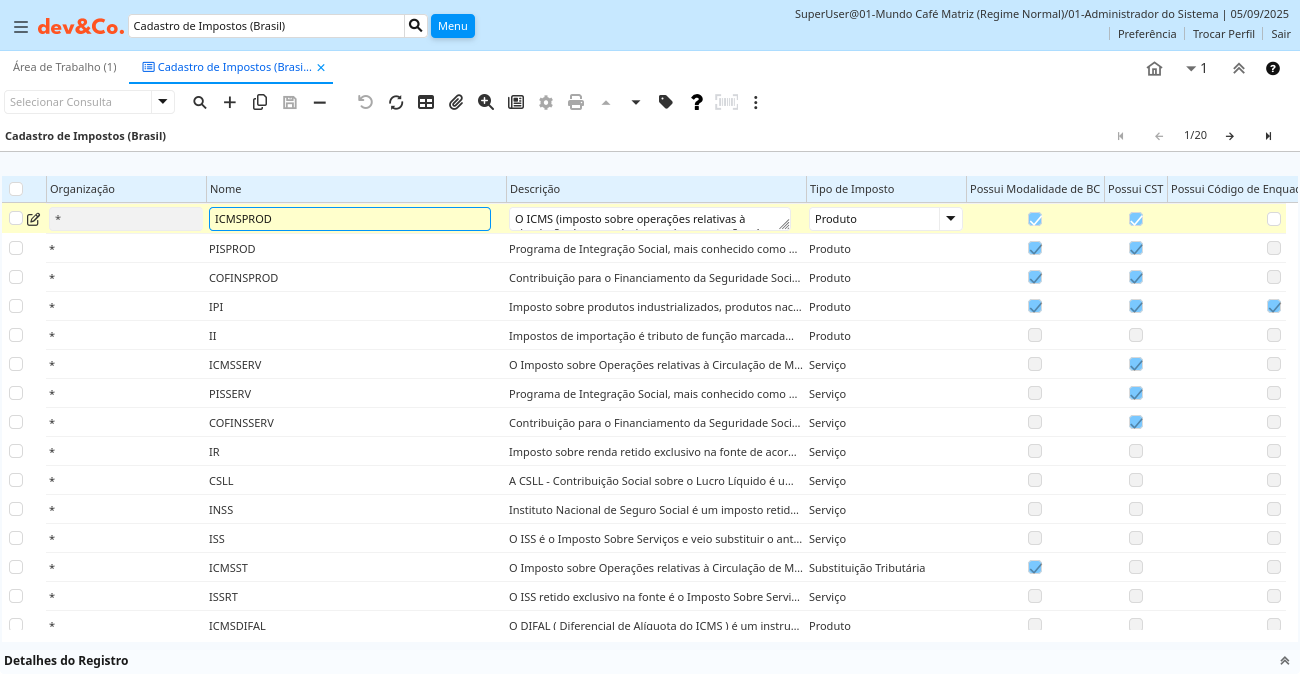1300x674 pixels.
Task: Delete record using the minus icon
Action: point(320,102)
